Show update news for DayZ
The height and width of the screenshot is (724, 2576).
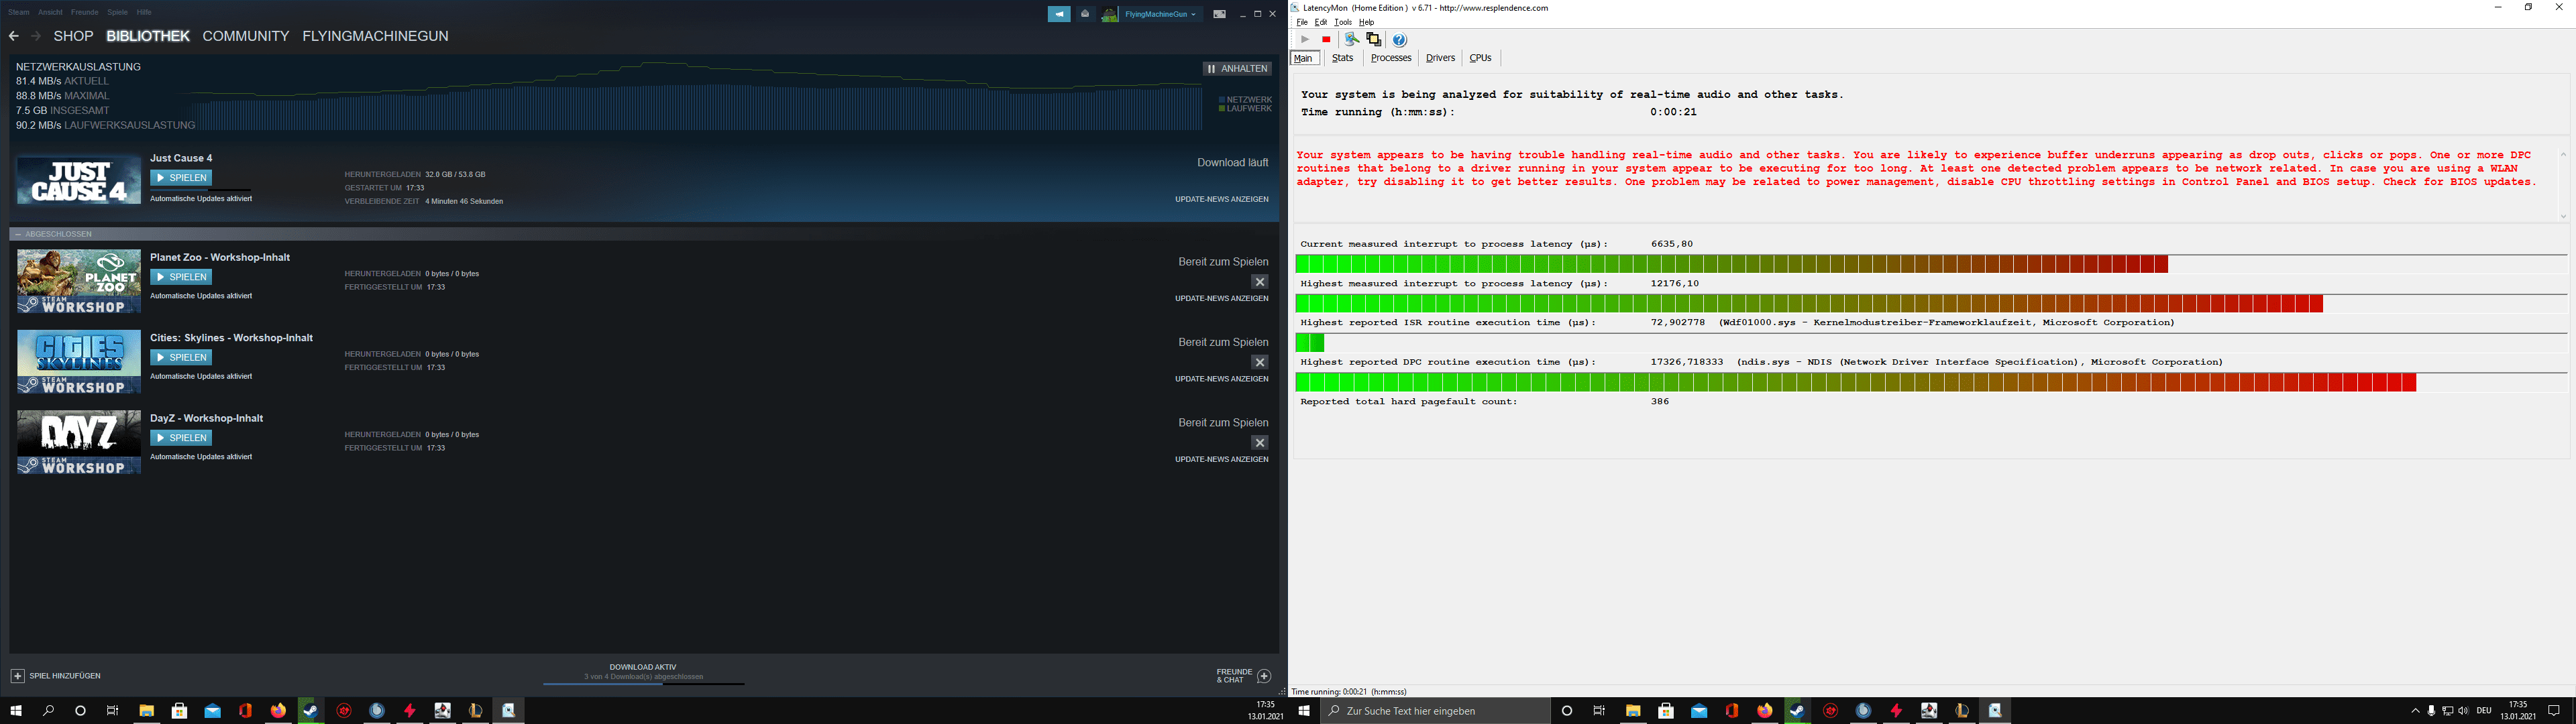[x=1221, y=459]
